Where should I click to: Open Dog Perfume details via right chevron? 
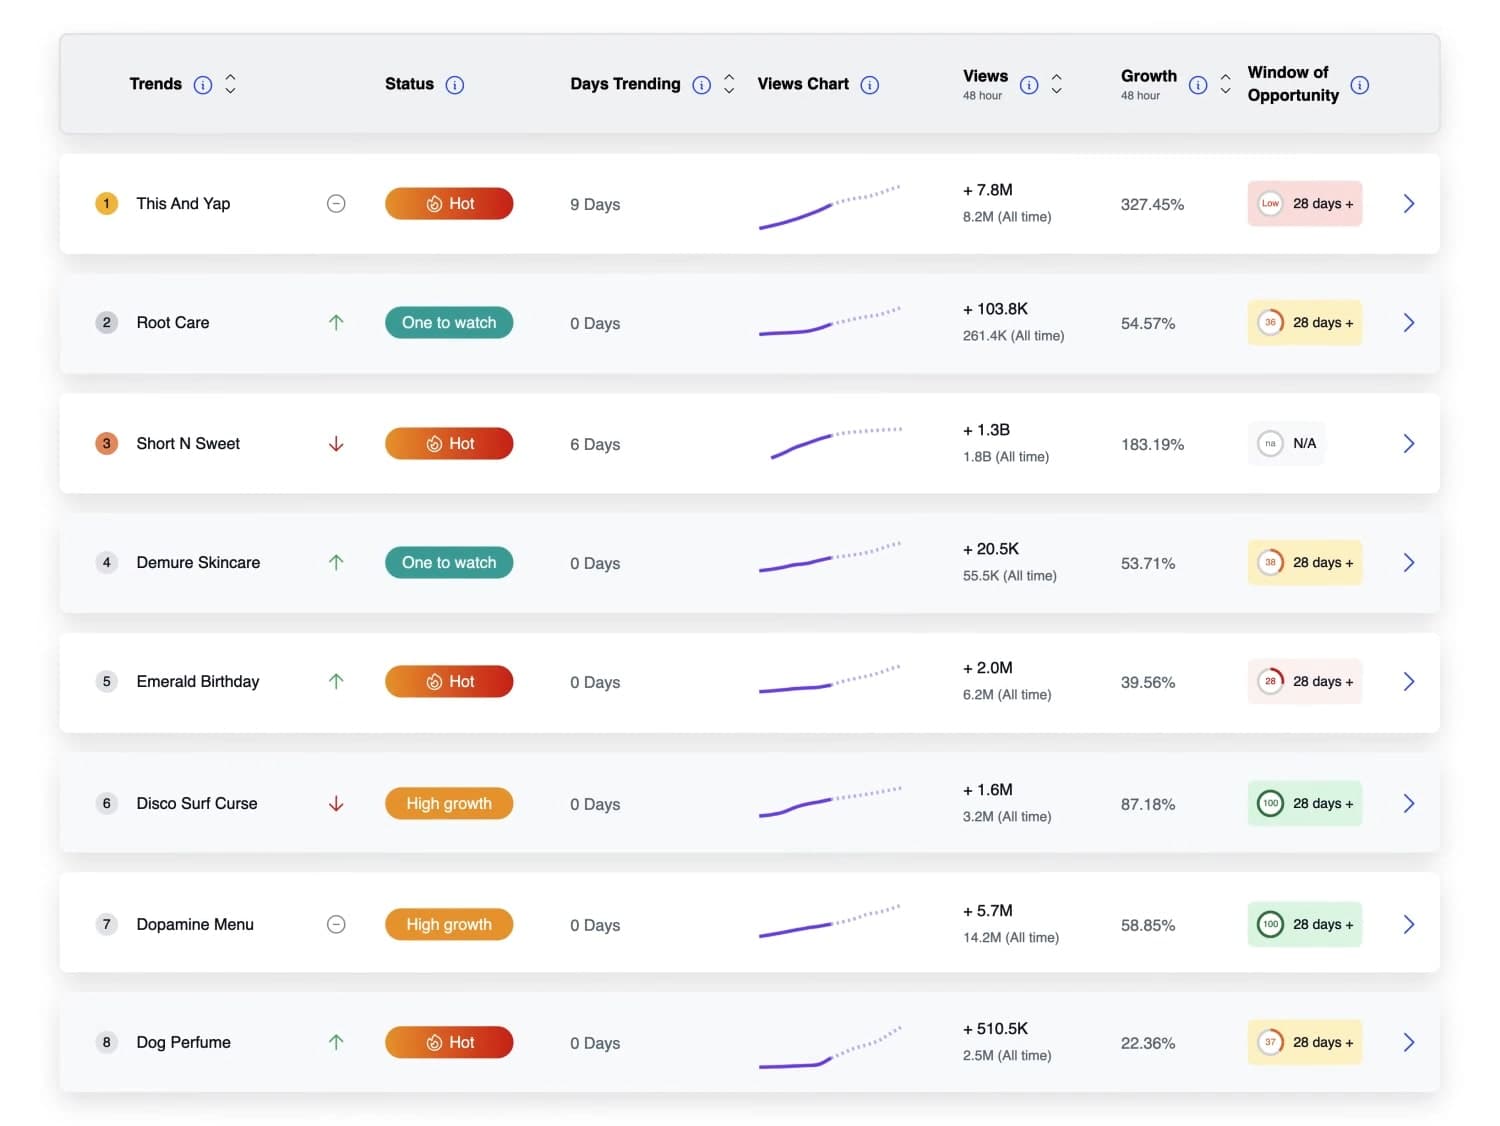[1408, 1043]
